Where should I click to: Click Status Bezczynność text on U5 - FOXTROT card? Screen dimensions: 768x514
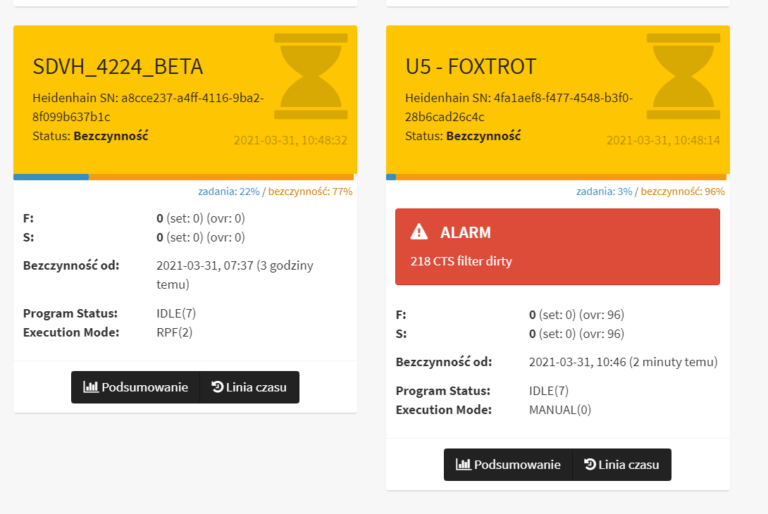click(463, 136)
